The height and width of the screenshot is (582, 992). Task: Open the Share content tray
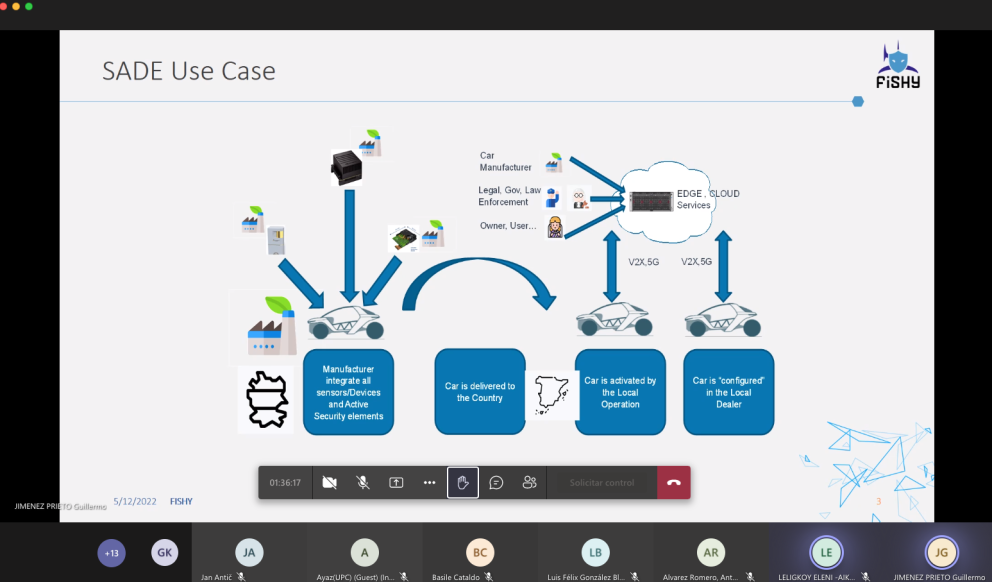(396, 482)
